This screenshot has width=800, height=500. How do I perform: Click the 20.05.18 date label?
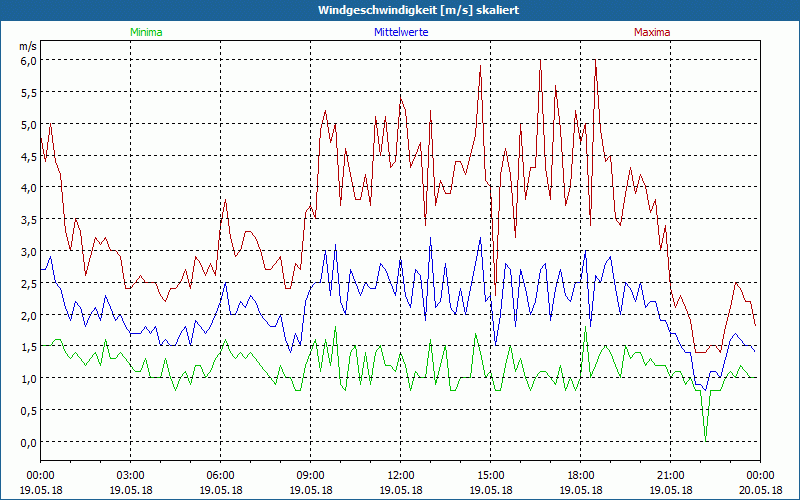point(759,490)
